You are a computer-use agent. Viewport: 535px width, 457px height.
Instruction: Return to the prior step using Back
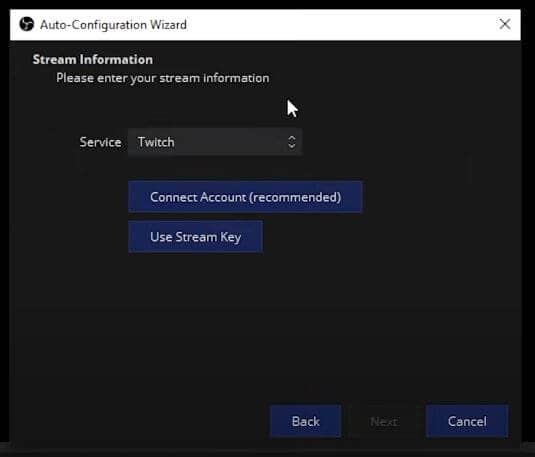point(306,421)
